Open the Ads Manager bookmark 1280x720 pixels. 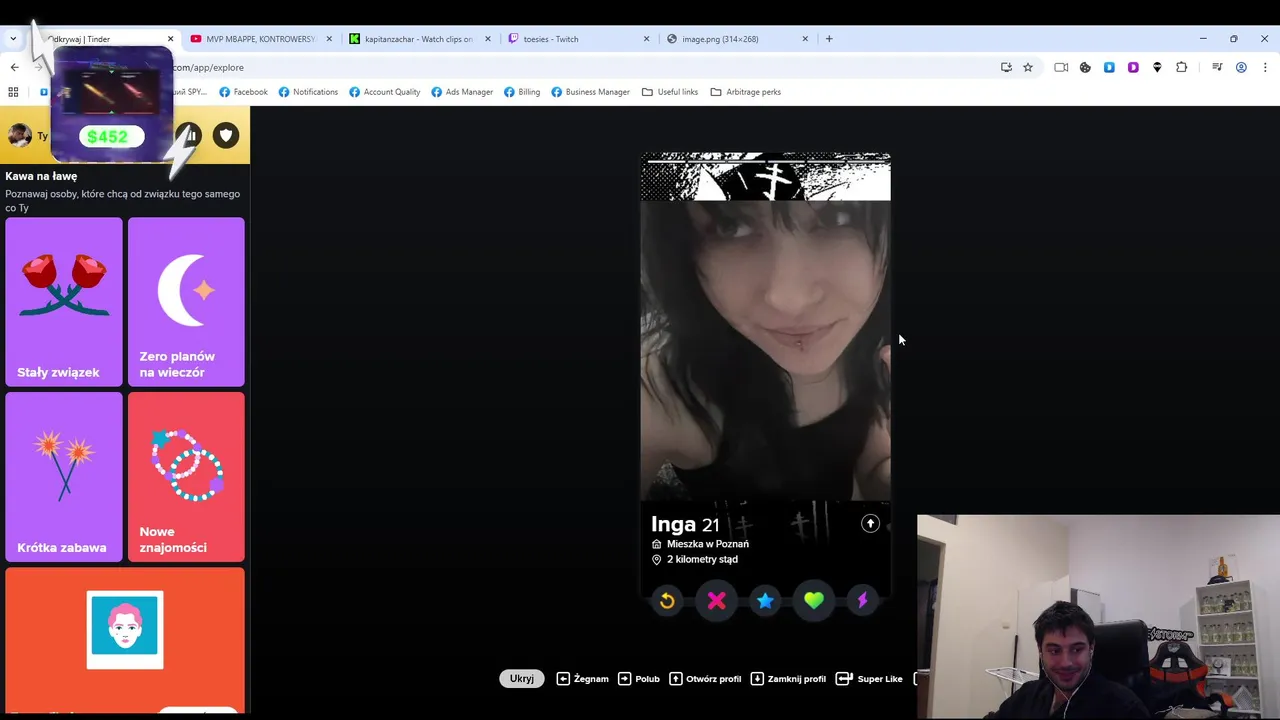[462, 92]
